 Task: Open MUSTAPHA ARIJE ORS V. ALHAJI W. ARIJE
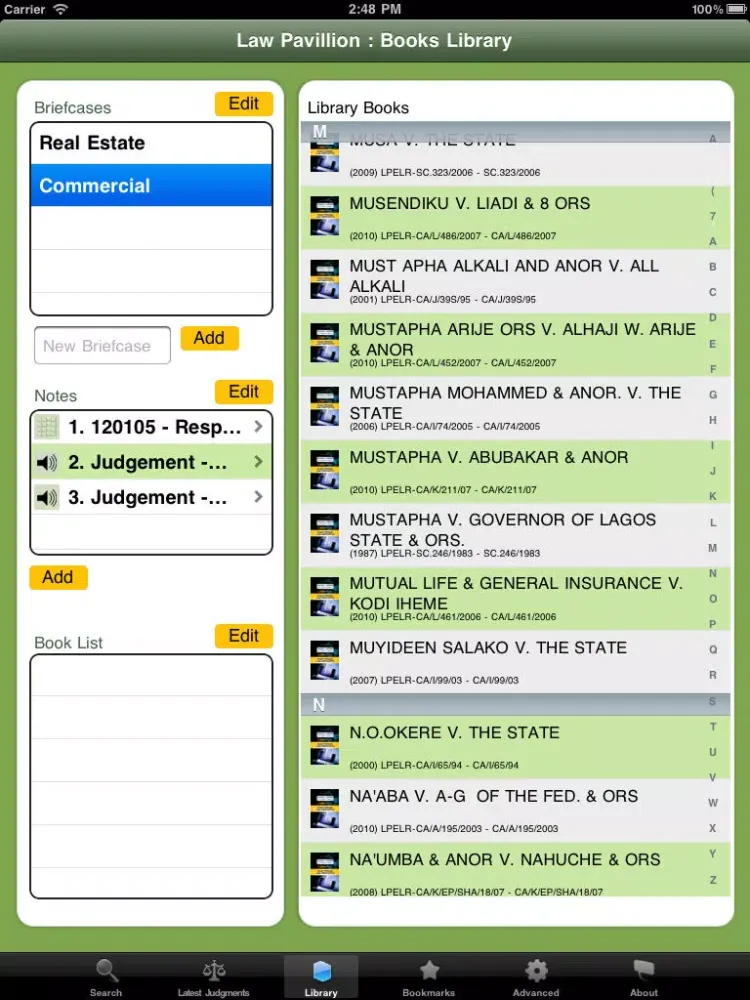[514, 344]
